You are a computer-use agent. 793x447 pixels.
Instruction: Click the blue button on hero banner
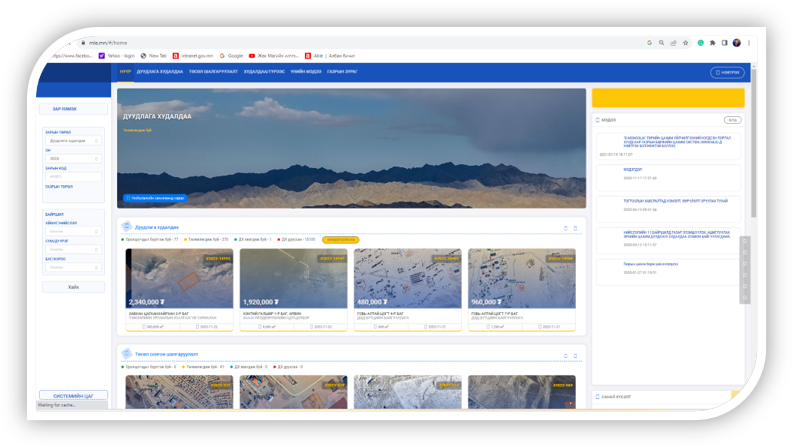pos(155,198)
